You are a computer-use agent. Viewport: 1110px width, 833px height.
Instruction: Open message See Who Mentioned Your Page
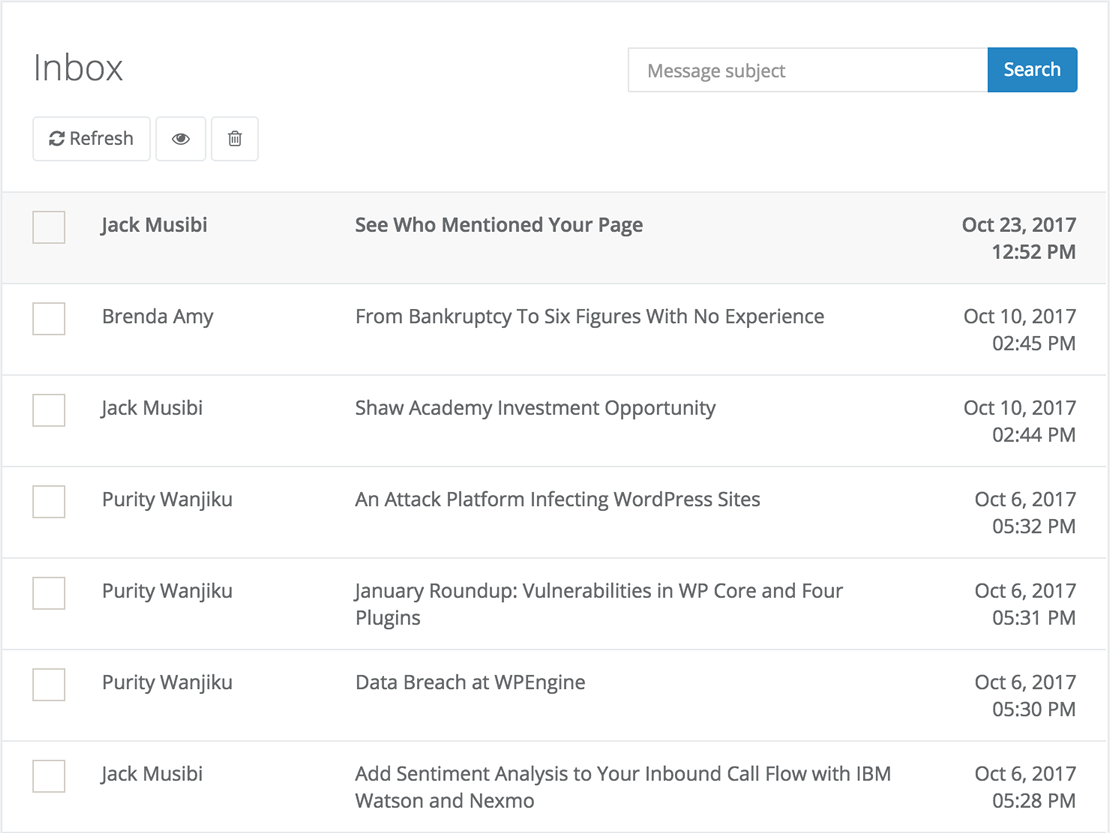coord(499,225)
